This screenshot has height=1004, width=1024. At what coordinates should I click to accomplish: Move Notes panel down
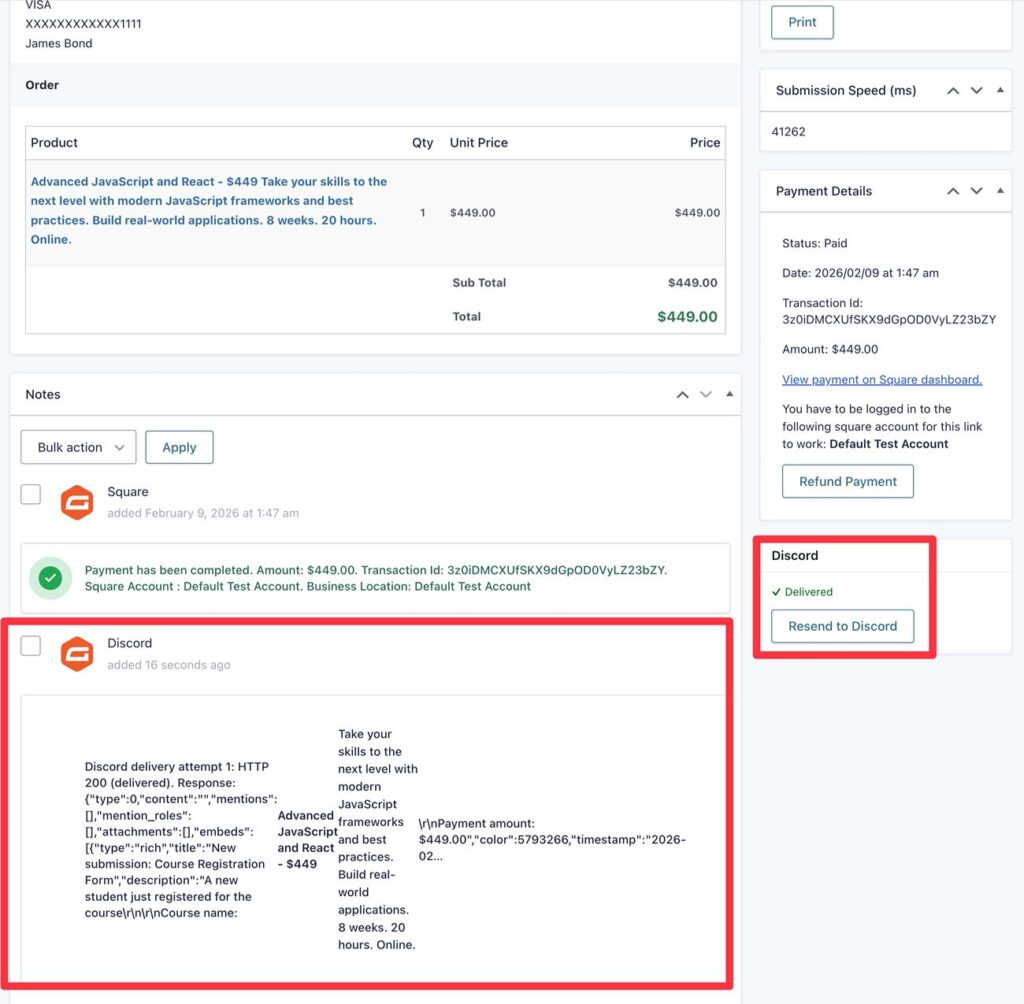click(706, 395)
